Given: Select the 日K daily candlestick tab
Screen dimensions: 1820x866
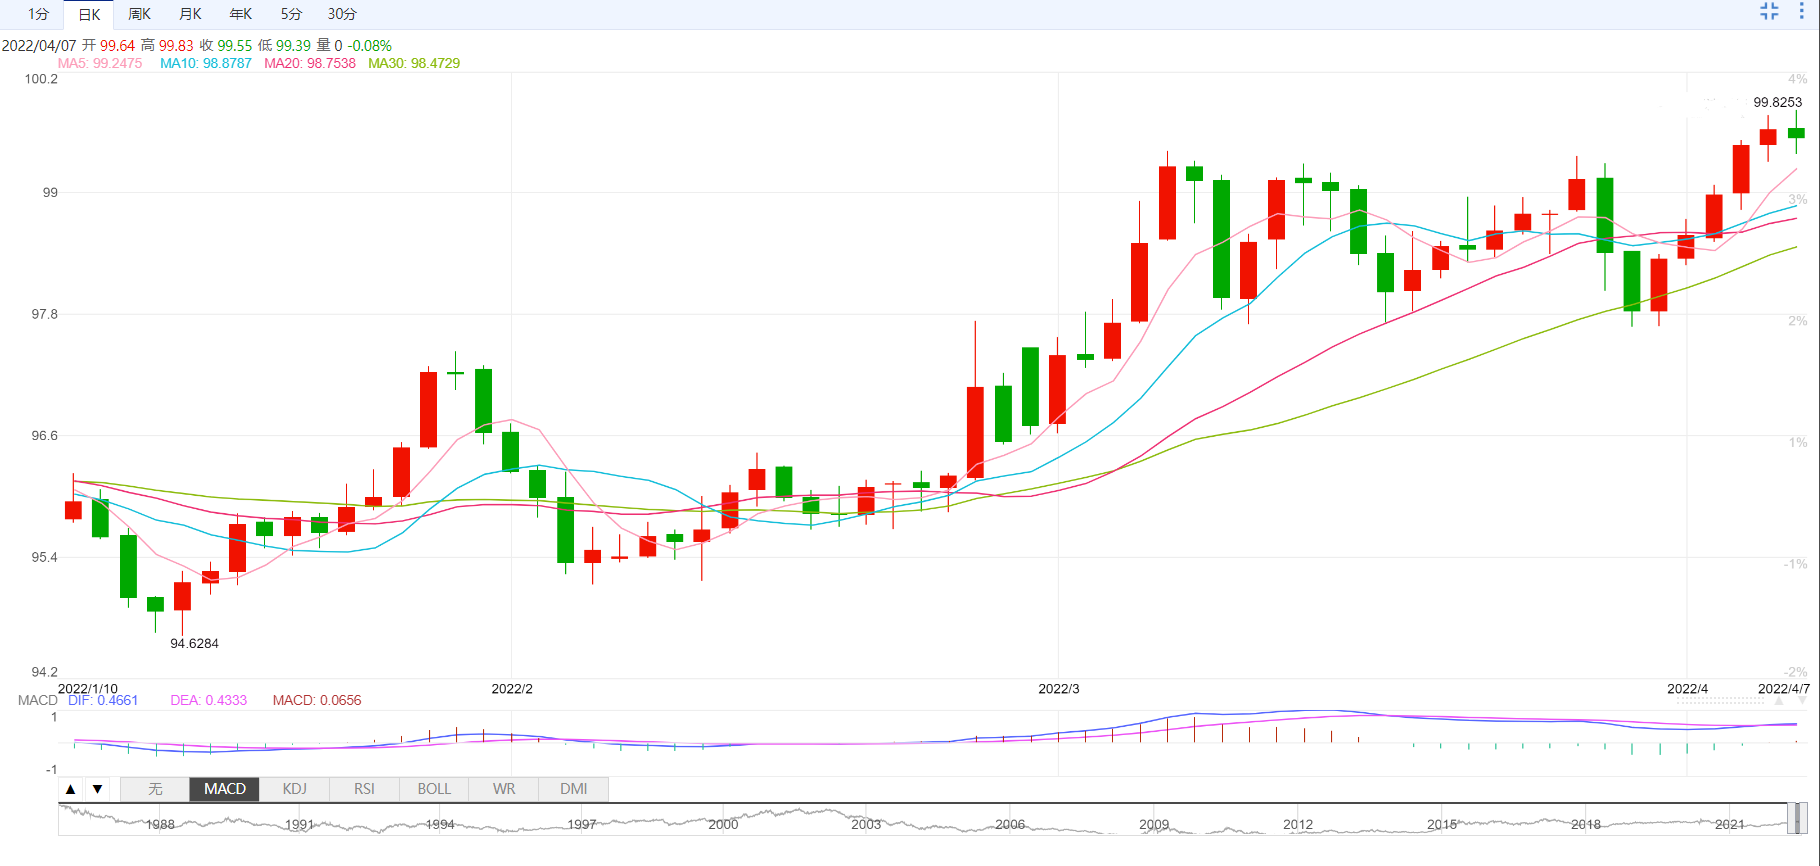Looking at the screenshot, I should [89, 14].
